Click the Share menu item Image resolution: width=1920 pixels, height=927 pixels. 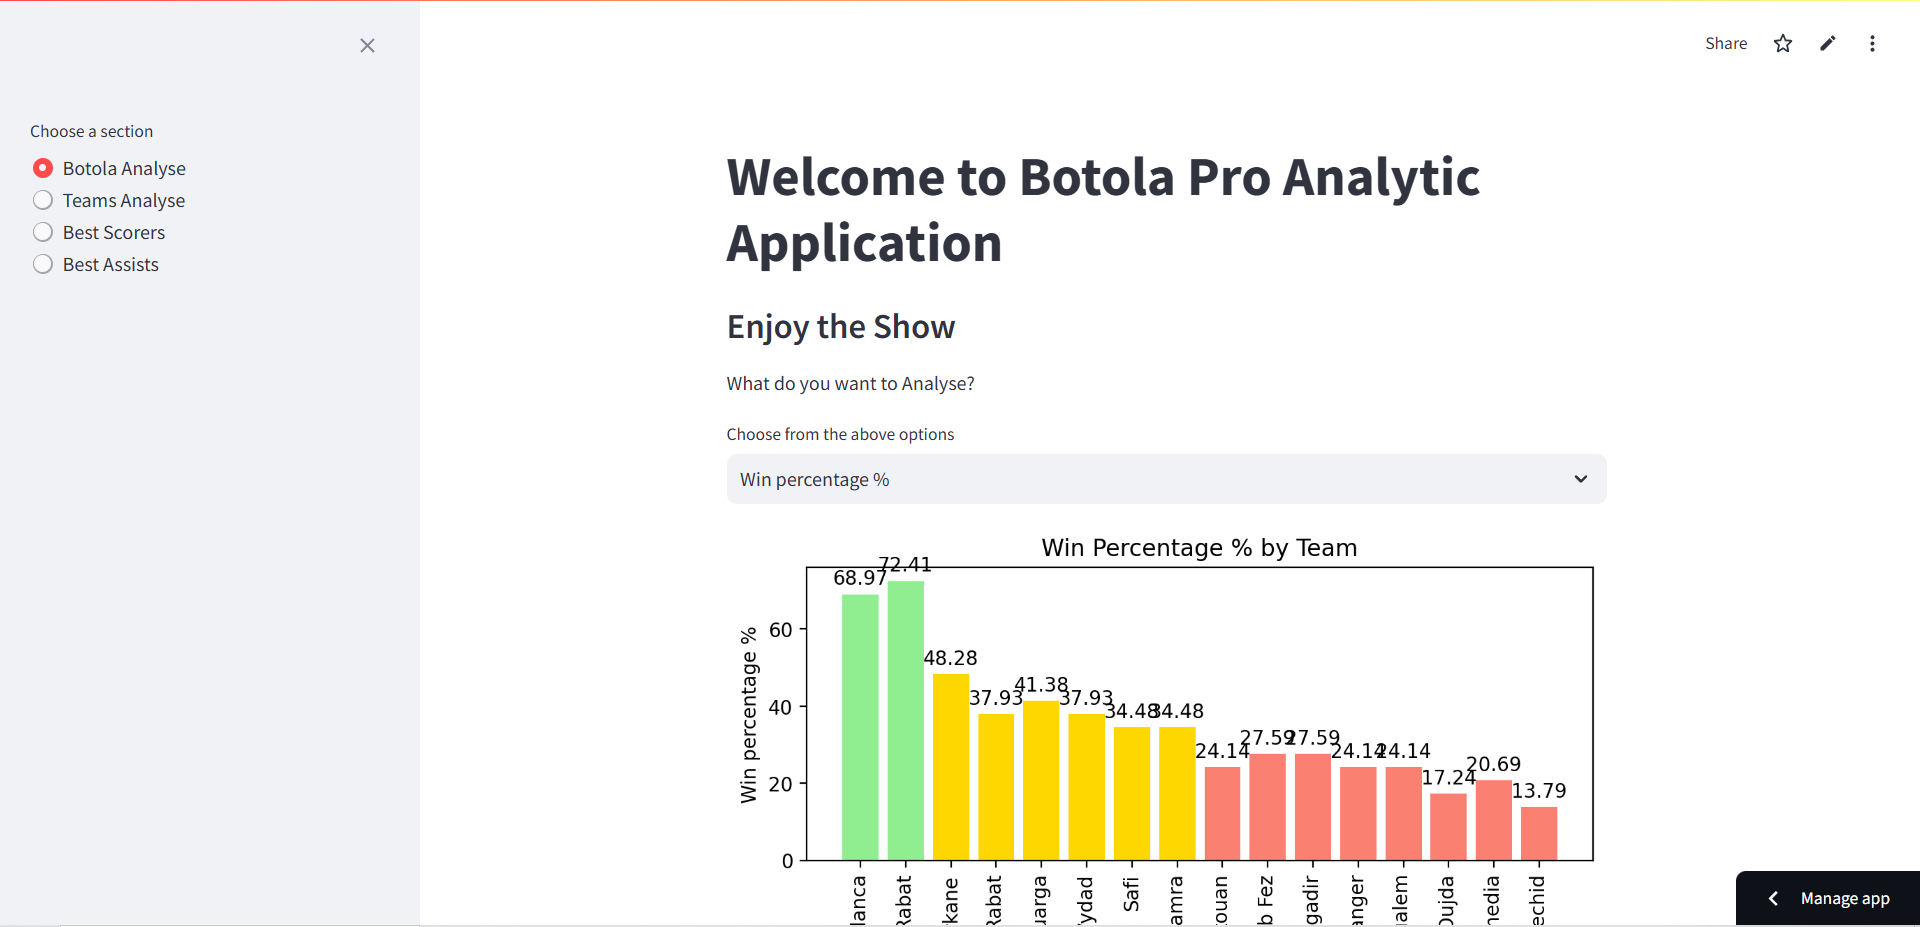pyautogui.click(x=1726, y=43)
